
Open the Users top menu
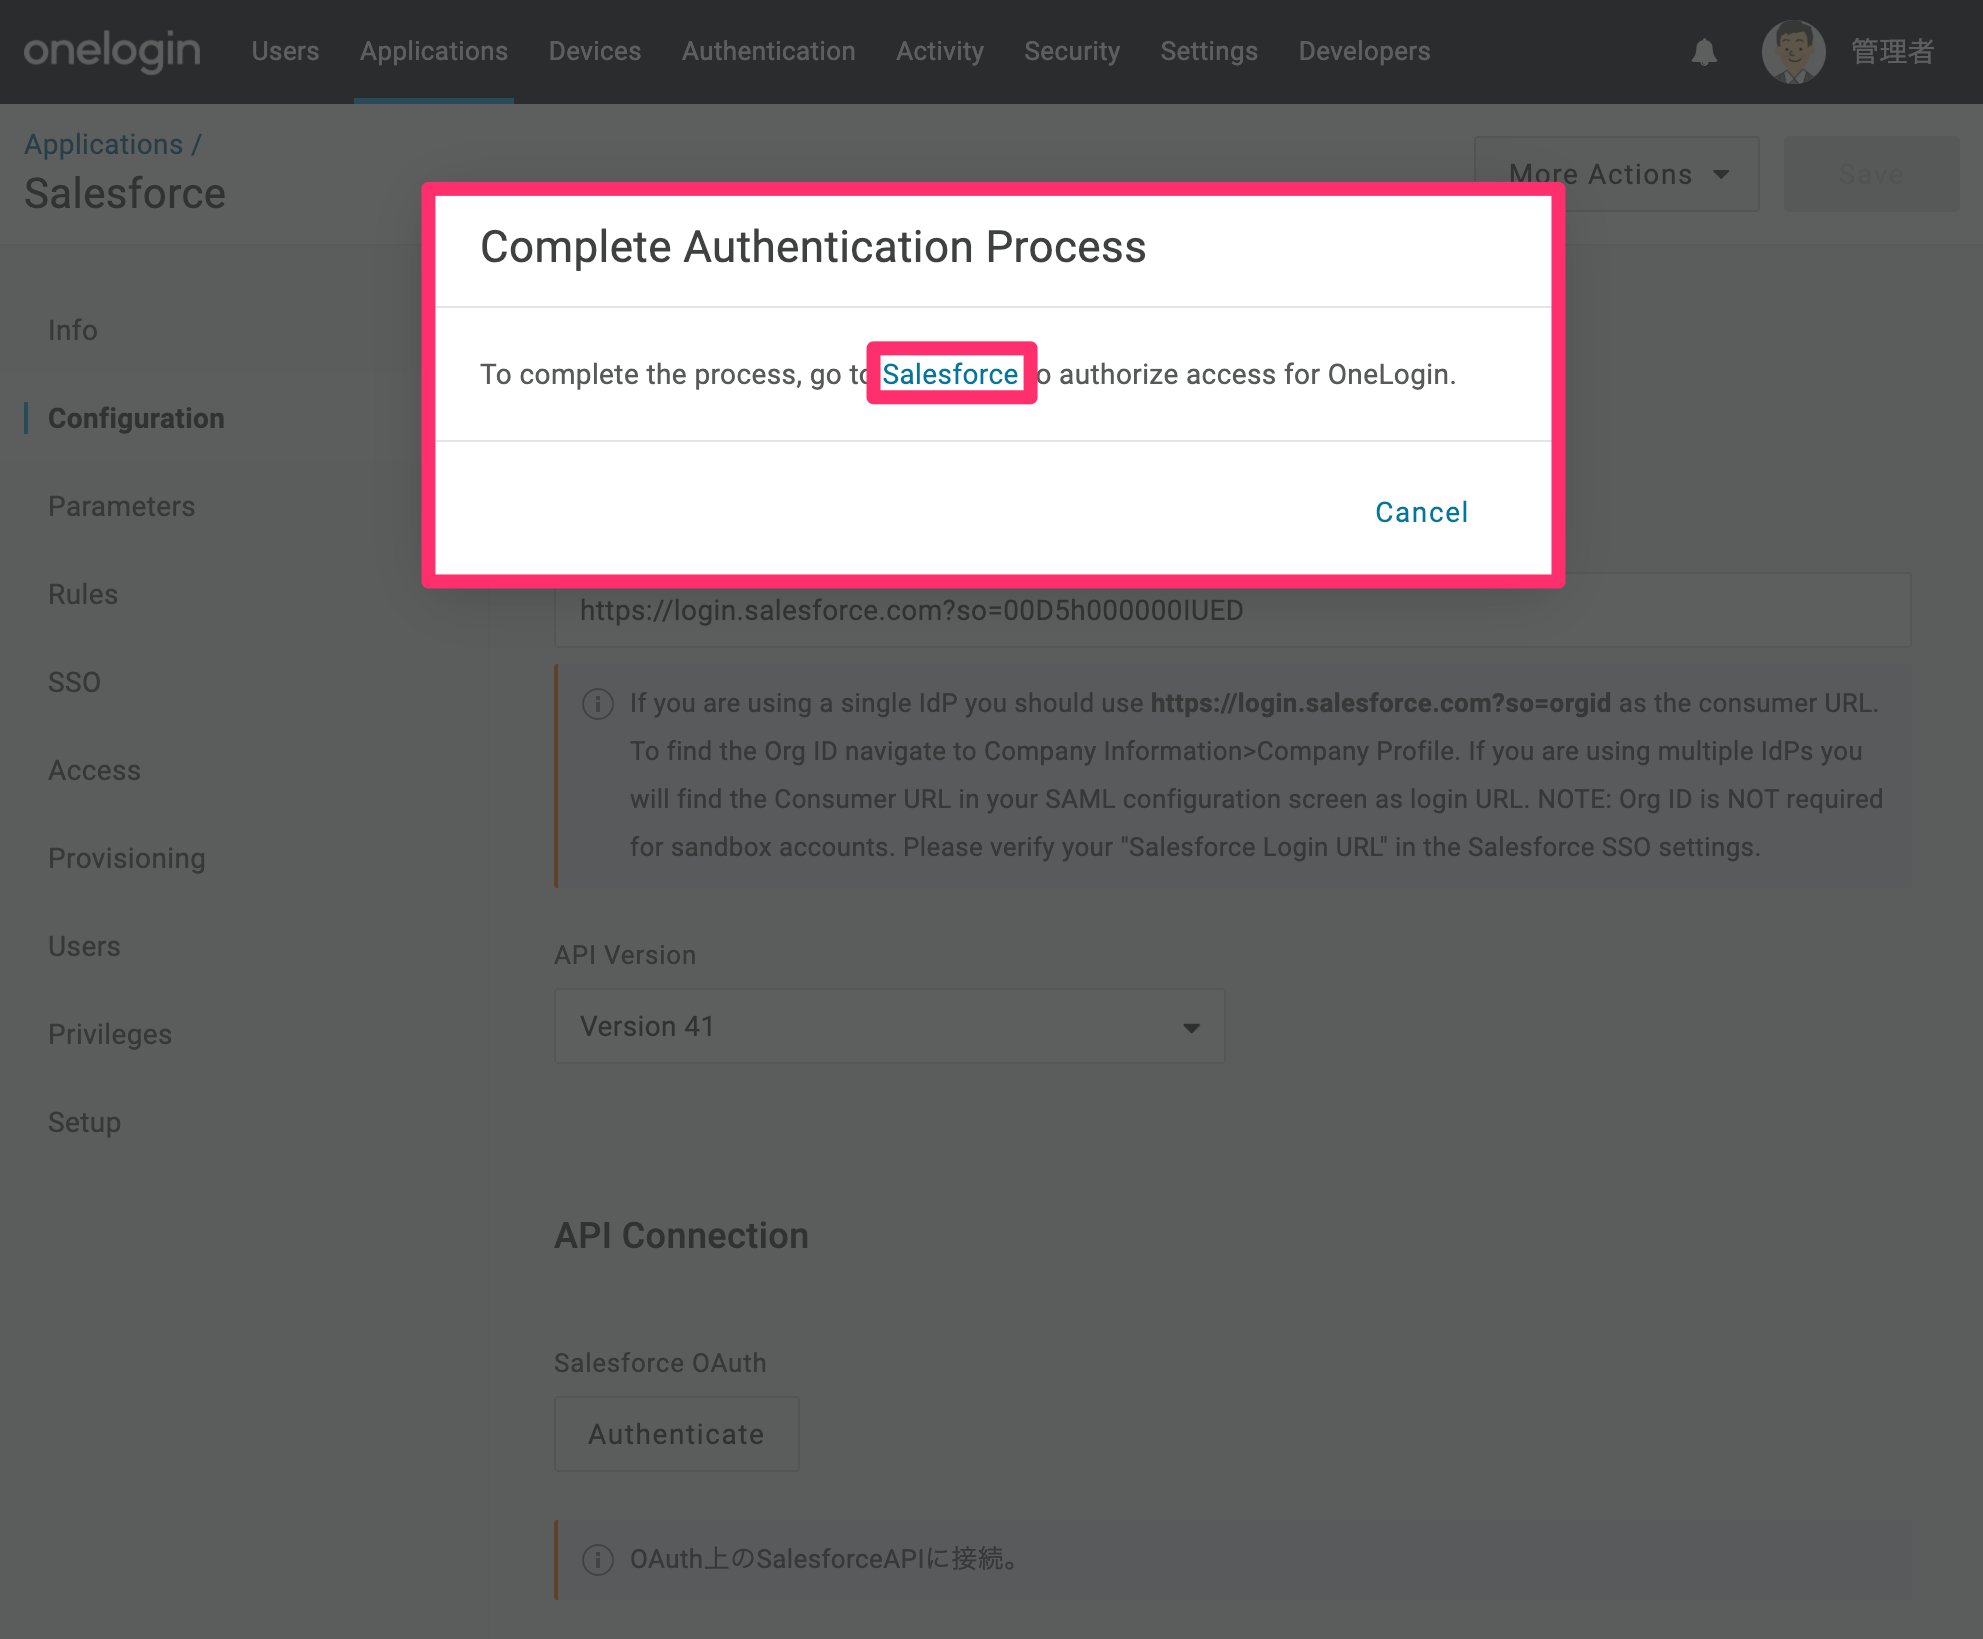click(x=285, y=51)
